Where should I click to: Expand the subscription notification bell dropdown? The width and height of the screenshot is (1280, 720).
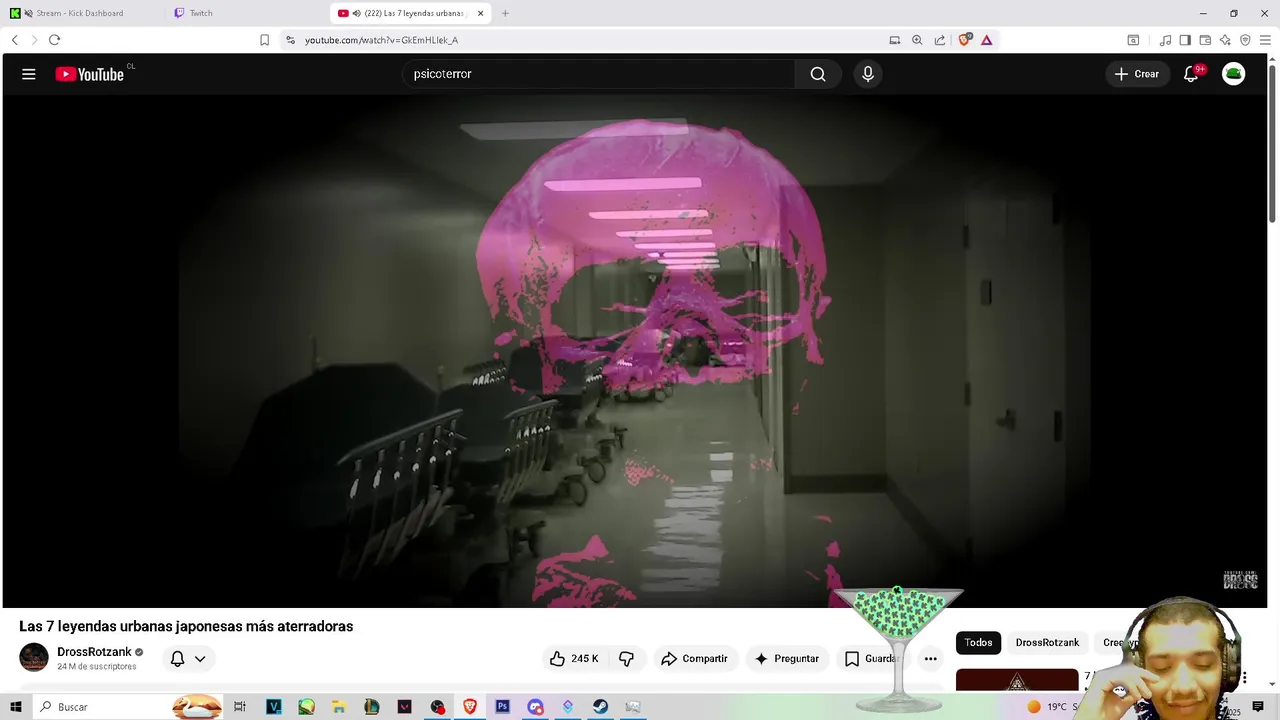click(x=188, y=659)
